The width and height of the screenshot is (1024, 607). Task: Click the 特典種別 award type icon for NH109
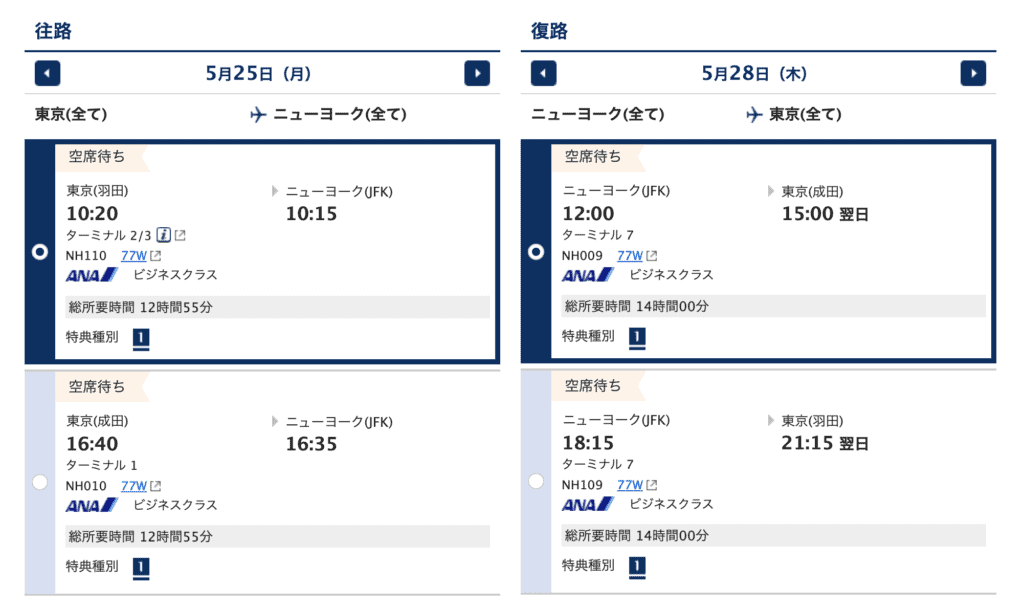(637, 566)
